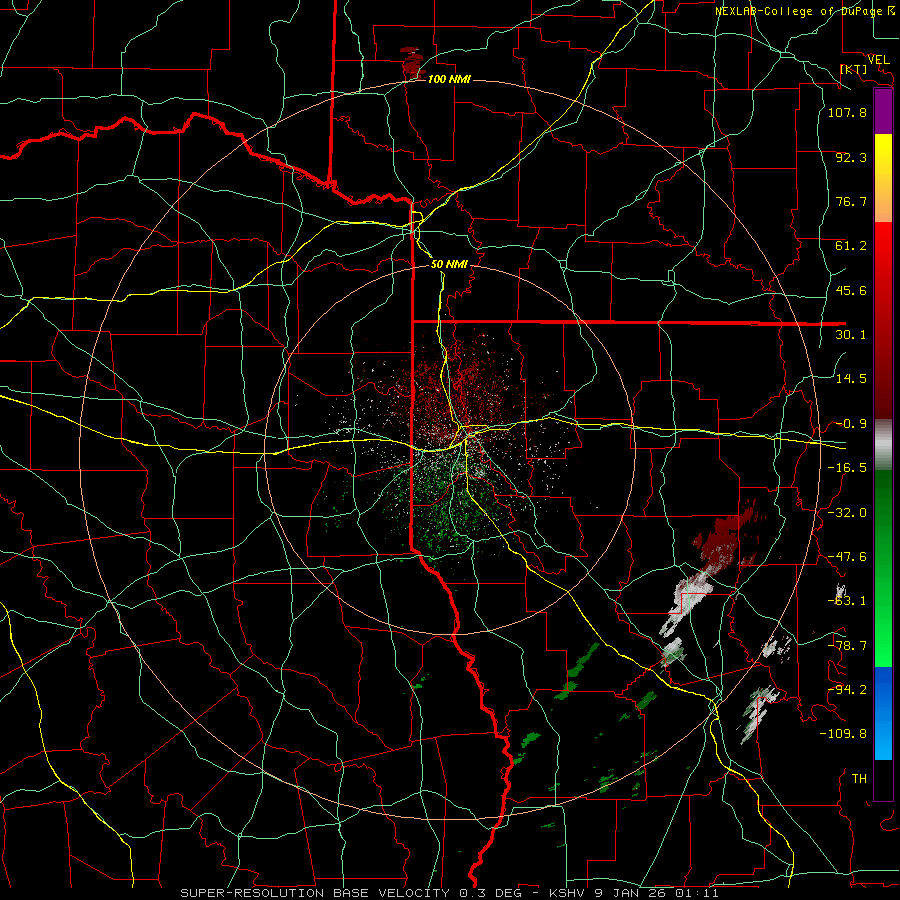The width and height of the screenshot is (900, 900).
Task: Click the -16.5 velocity scale value
Action: (847, 467)
